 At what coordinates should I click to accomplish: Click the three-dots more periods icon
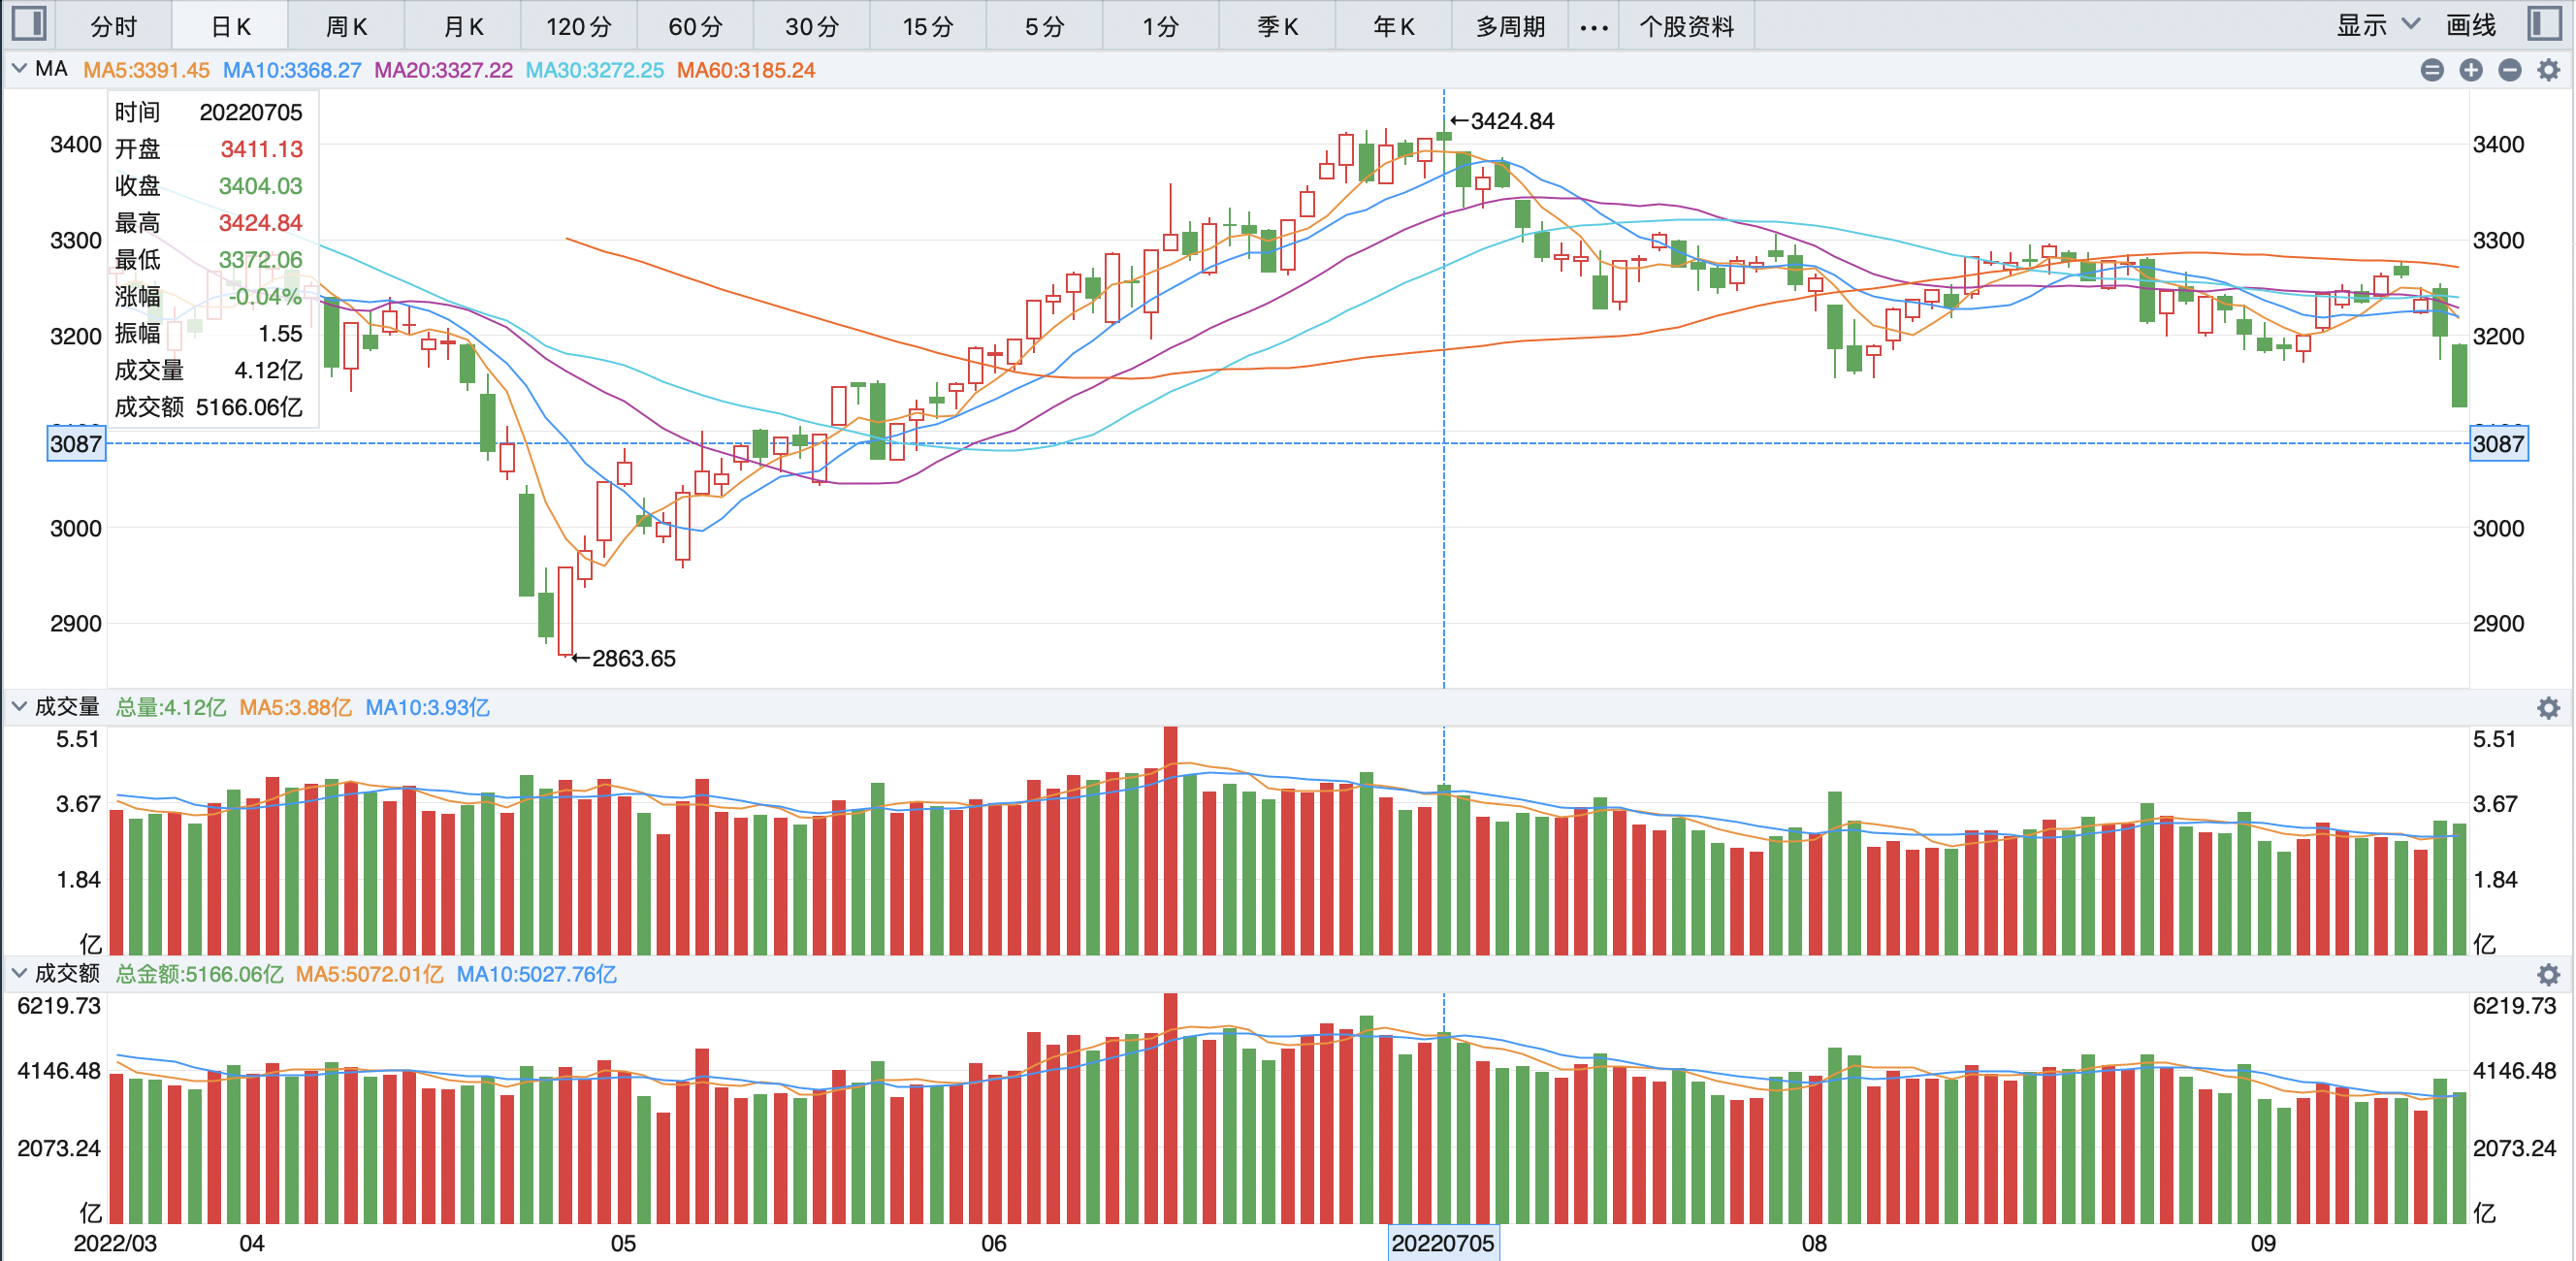pyautogui.click(x=1593, y=27)
